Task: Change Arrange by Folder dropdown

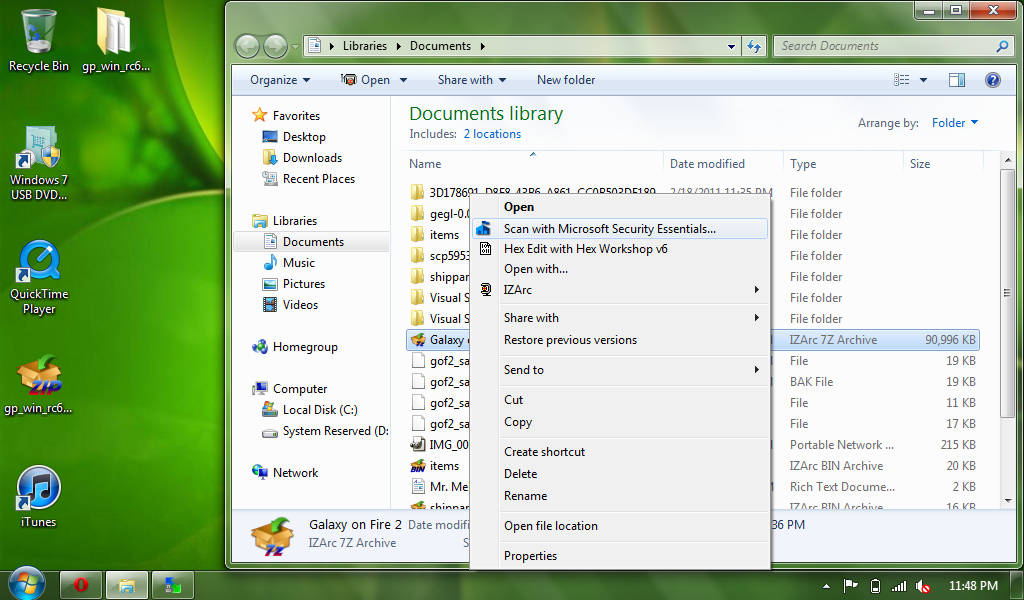Action: click(x=955, y=123)
